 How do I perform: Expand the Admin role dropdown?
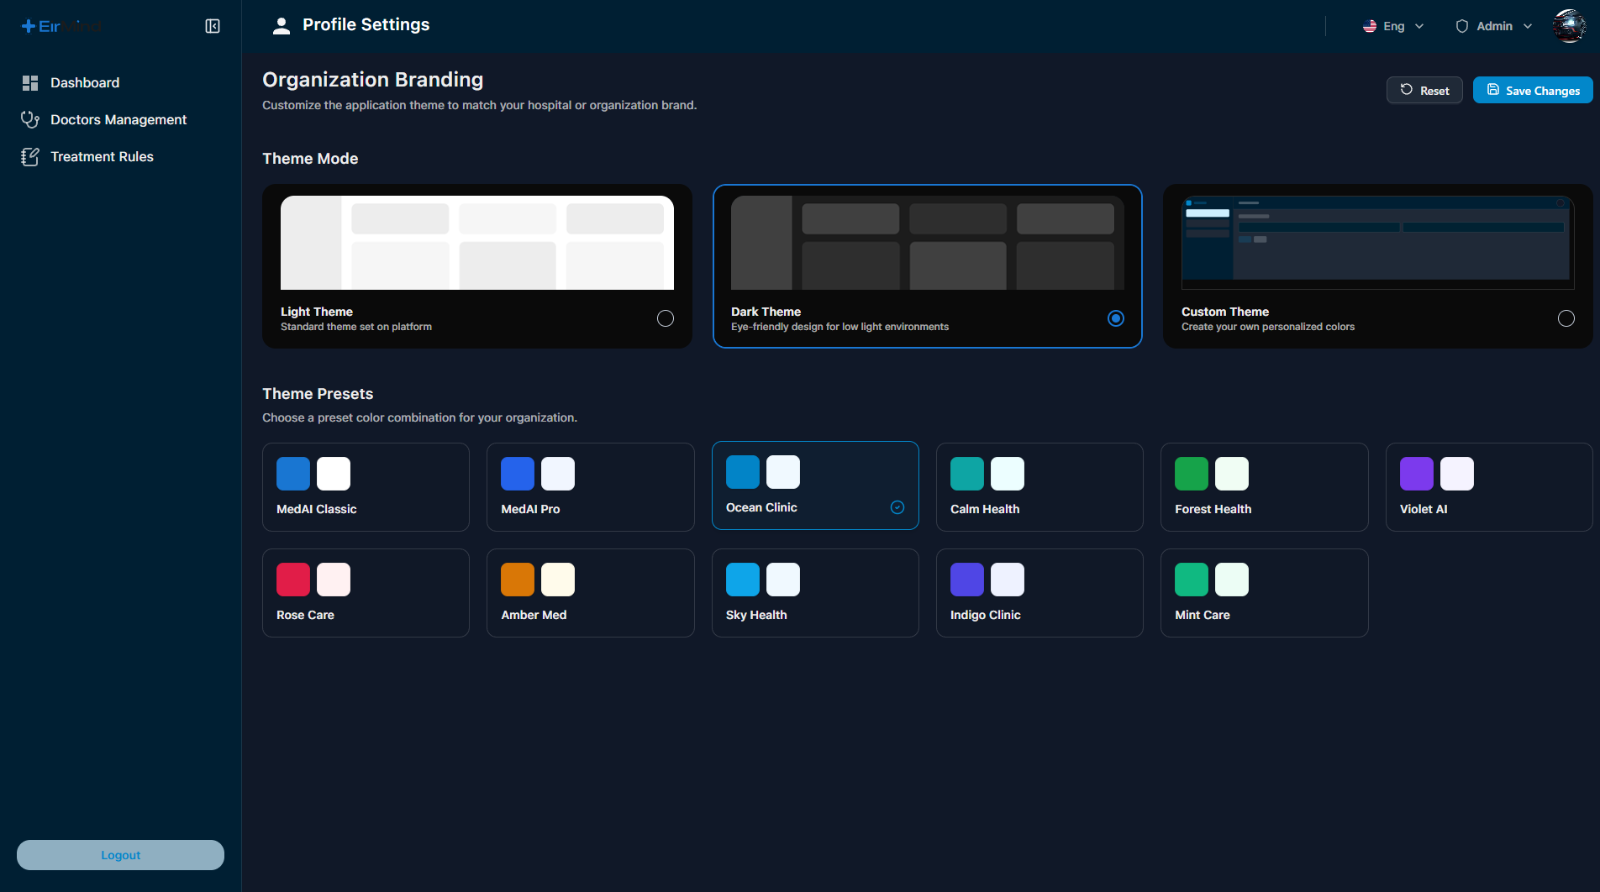[1494, 26]
